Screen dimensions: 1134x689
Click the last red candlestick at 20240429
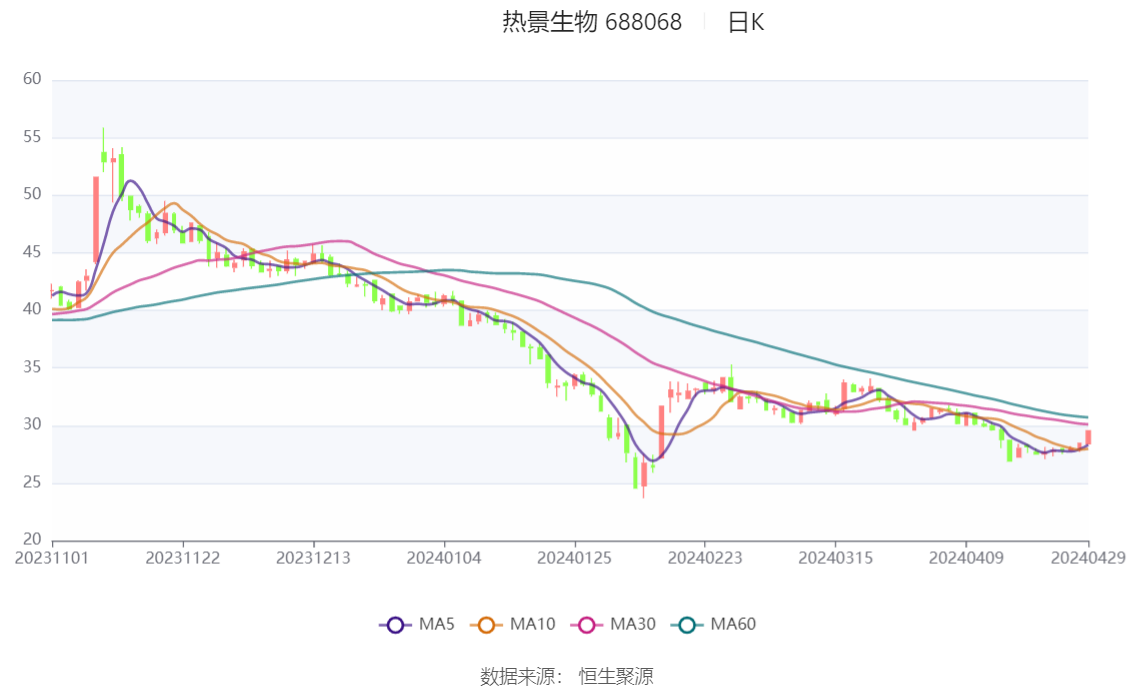point(1088,437)
